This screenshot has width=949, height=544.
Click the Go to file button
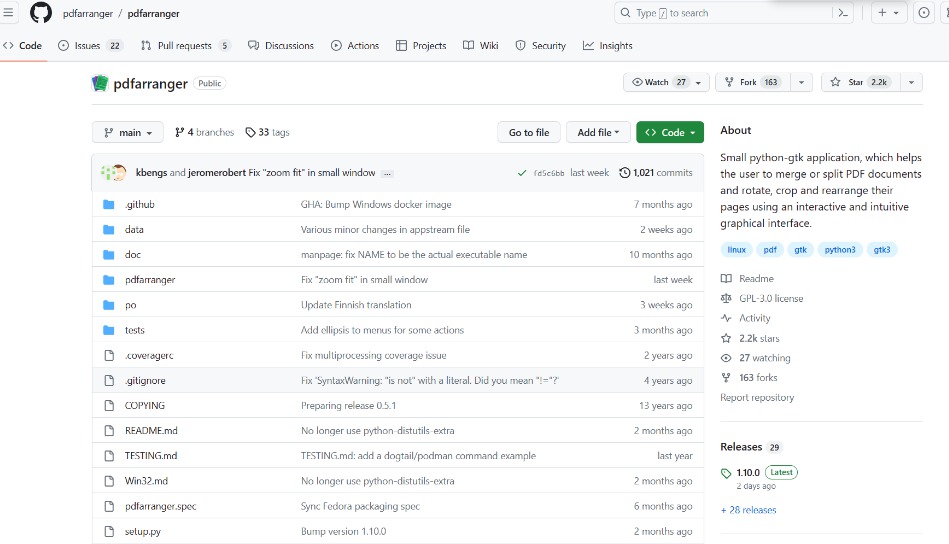pos(529,133)
